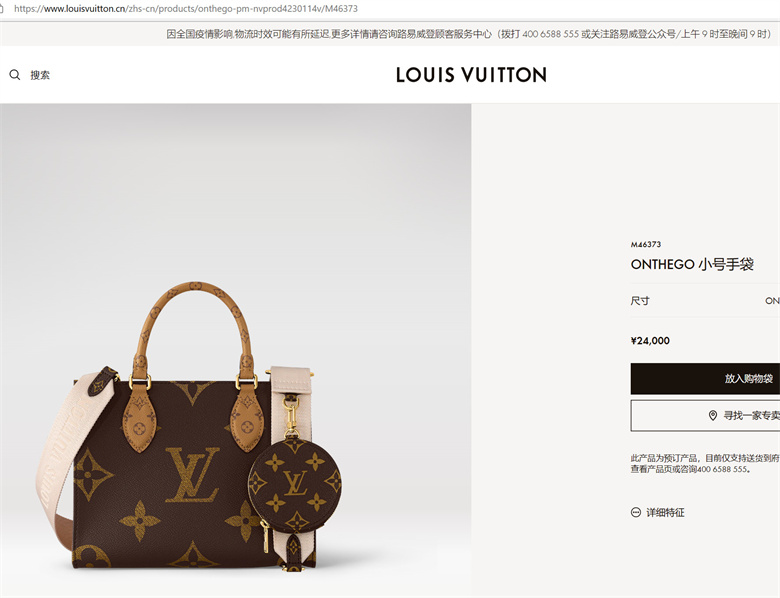Screen dimensions: 780x598
Task: Click the 放入购物袋 add-to-bag button
Action: (705, 379)
